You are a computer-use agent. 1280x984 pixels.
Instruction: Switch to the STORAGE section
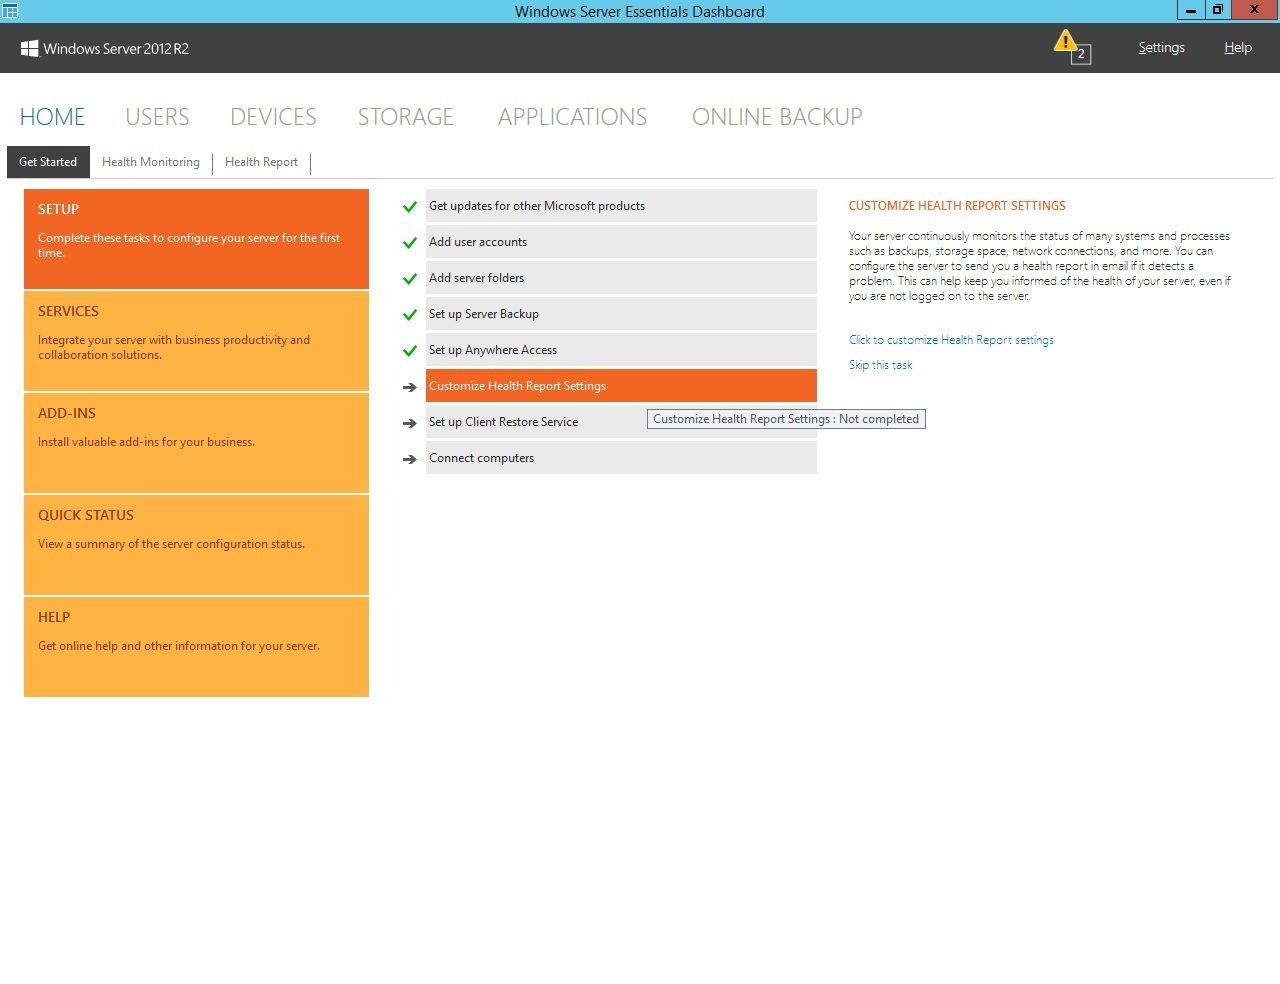[x=406, y=117]
